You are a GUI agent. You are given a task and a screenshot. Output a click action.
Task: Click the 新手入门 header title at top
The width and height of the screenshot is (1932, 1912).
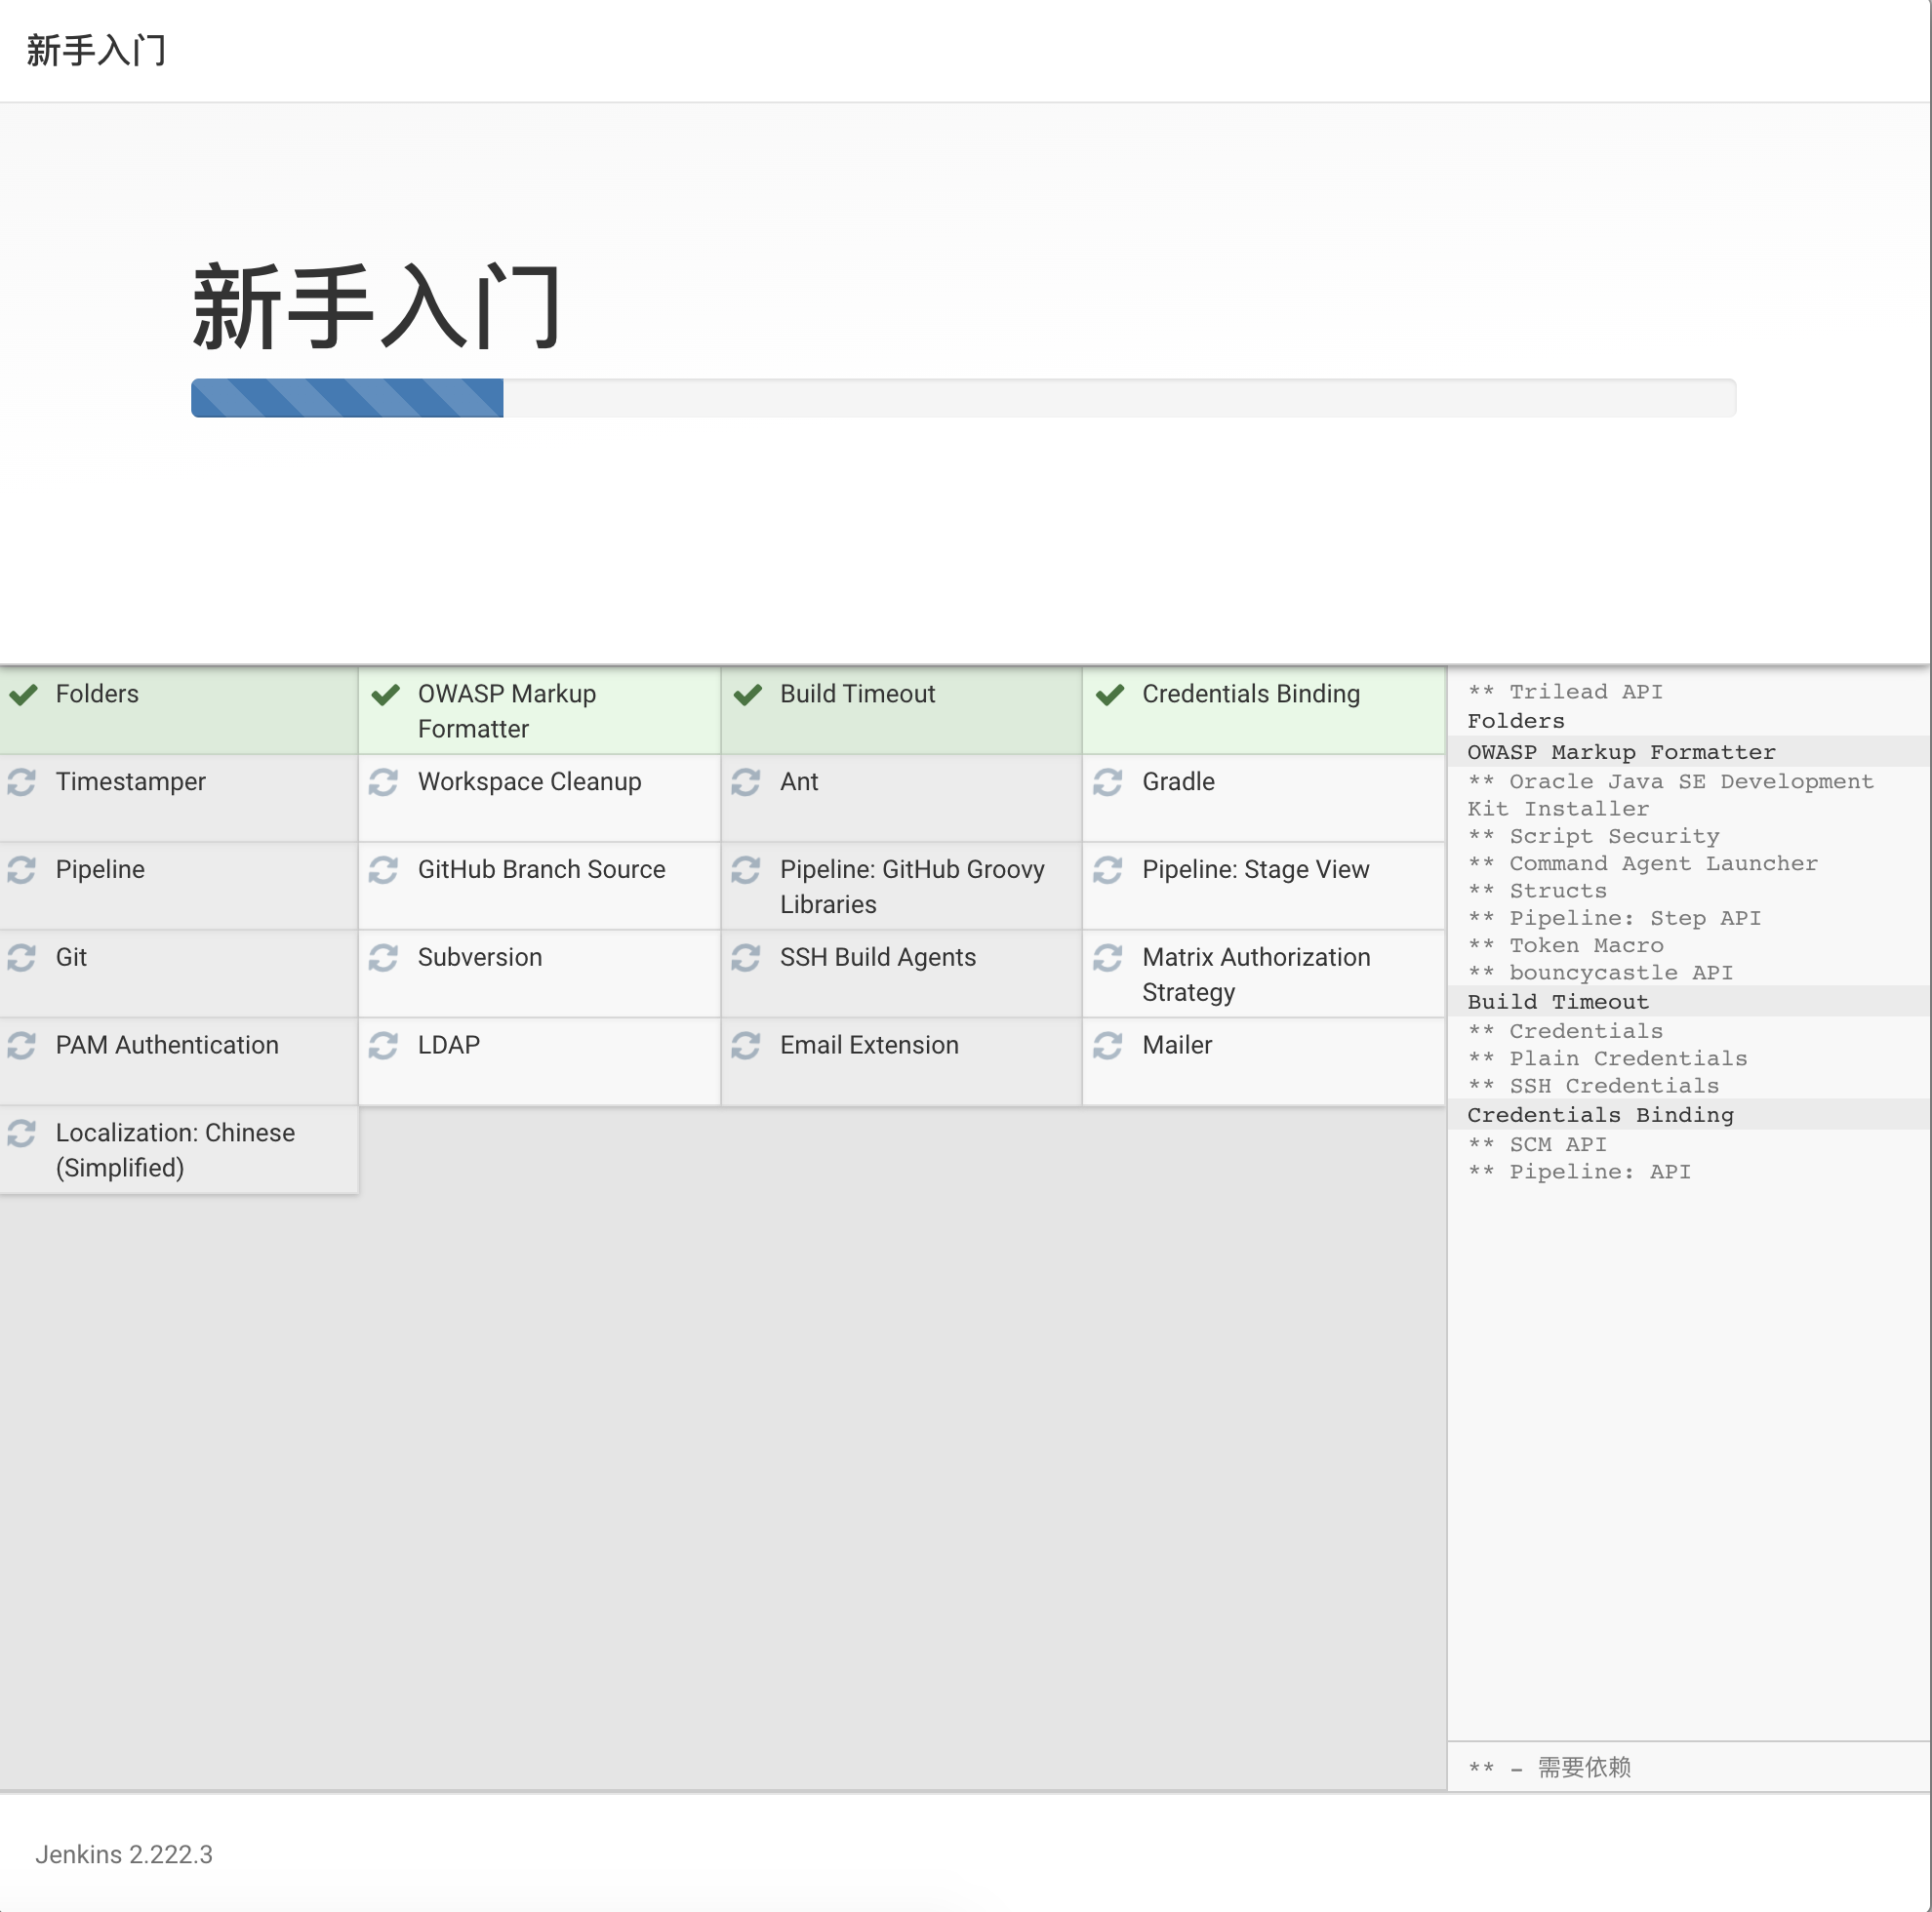tap(96, 50)
